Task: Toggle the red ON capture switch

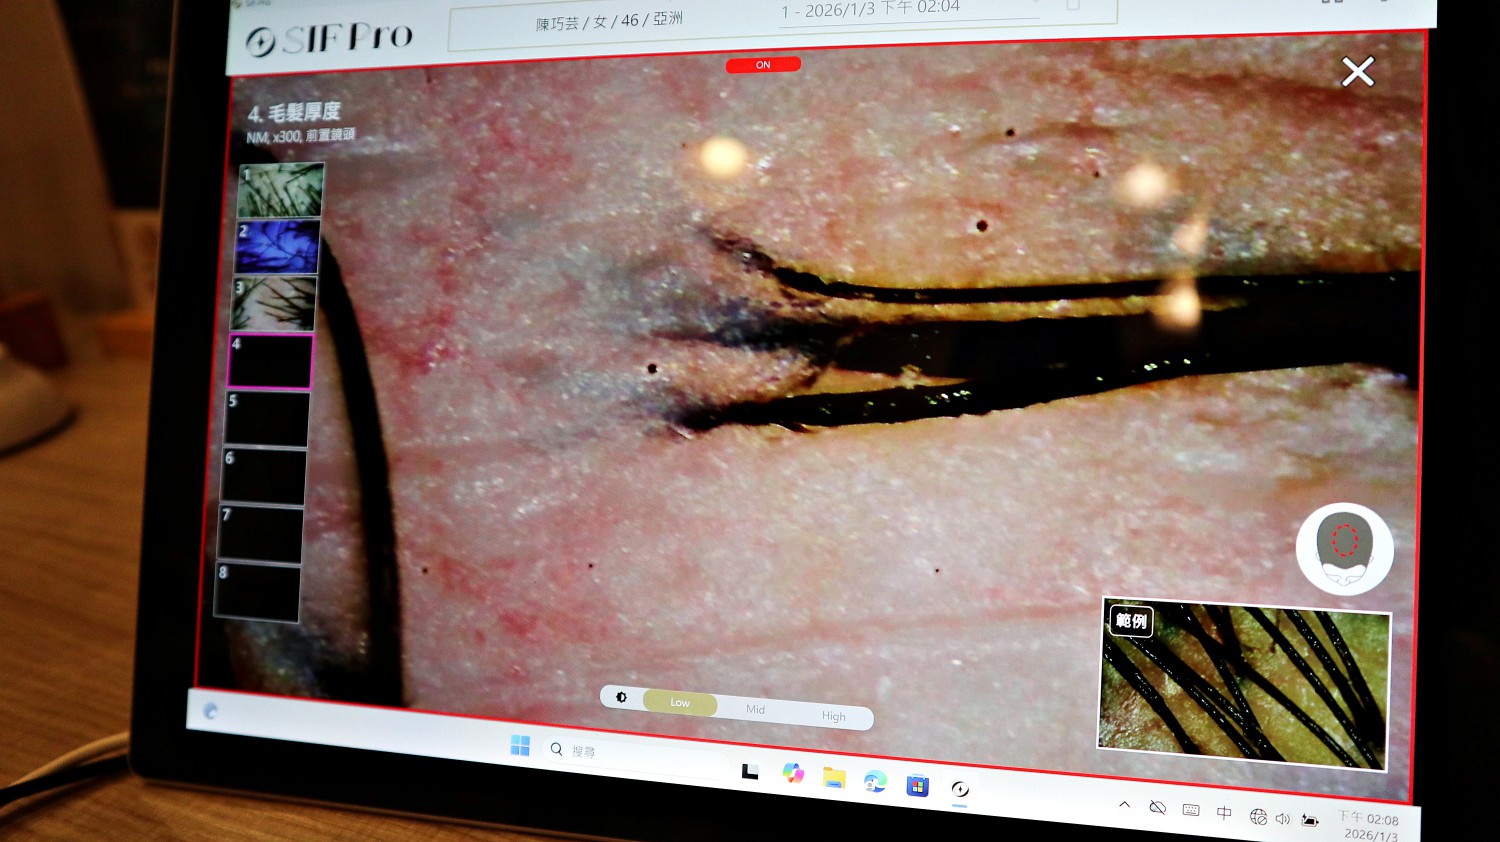Action: (x=763, y=65)
